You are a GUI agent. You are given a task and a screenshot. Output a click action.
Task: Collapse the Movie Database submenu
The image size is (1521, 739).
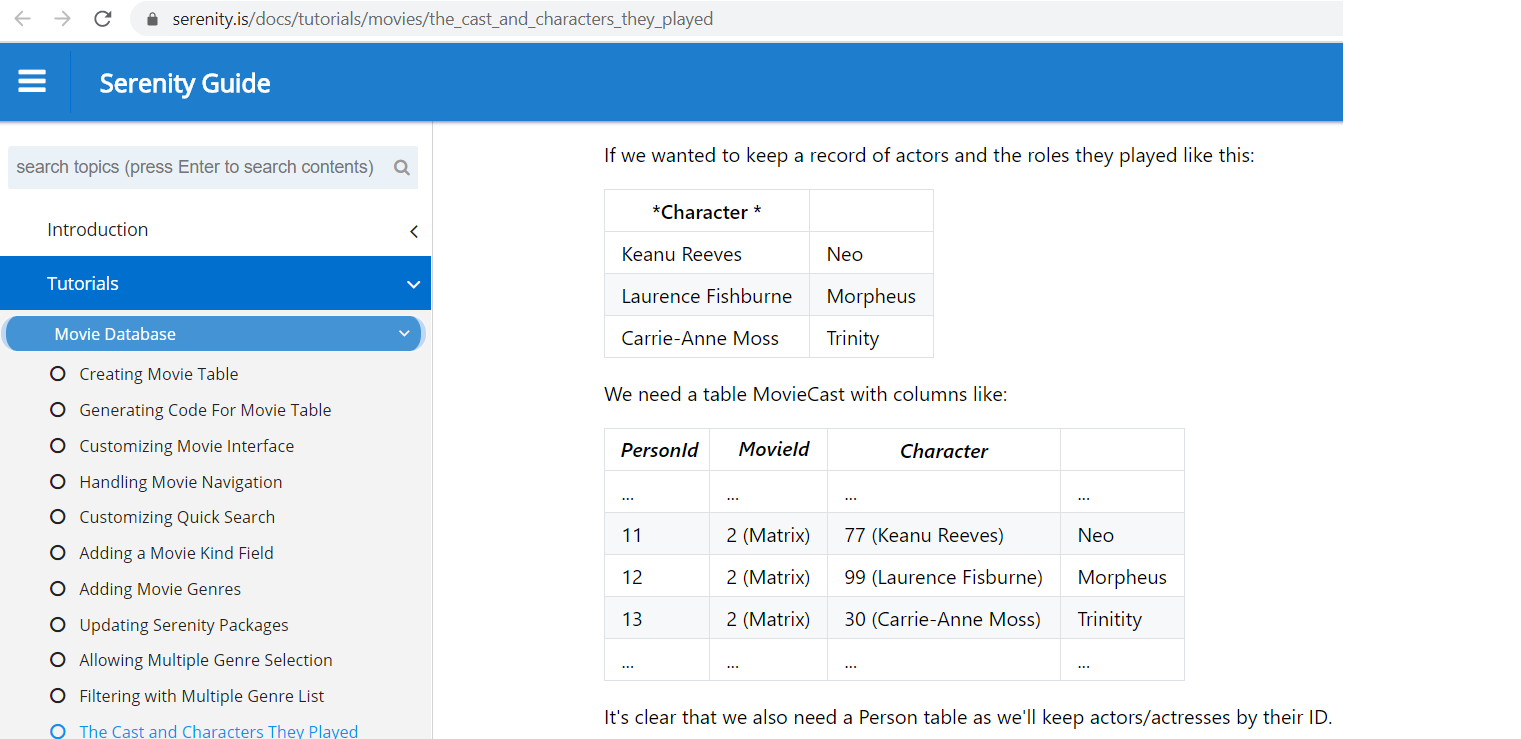tap(404, 333)
